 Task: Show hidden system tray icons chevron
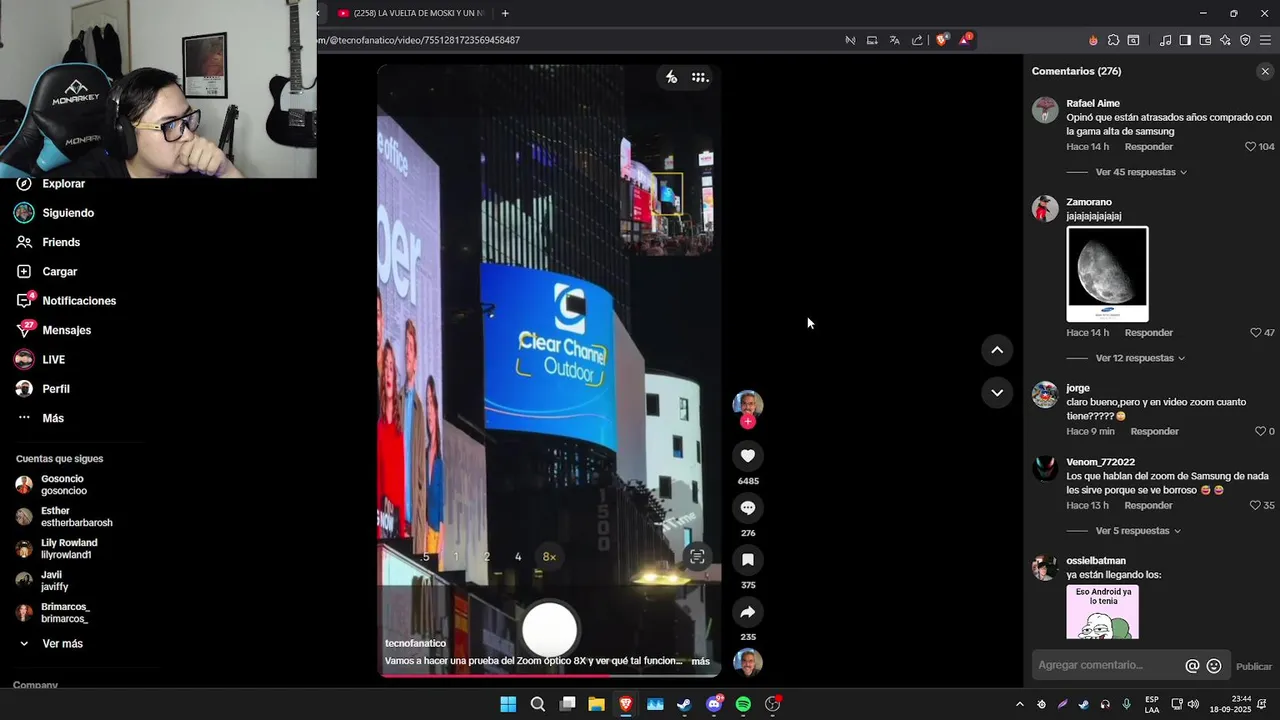(x=1019, y=705)
